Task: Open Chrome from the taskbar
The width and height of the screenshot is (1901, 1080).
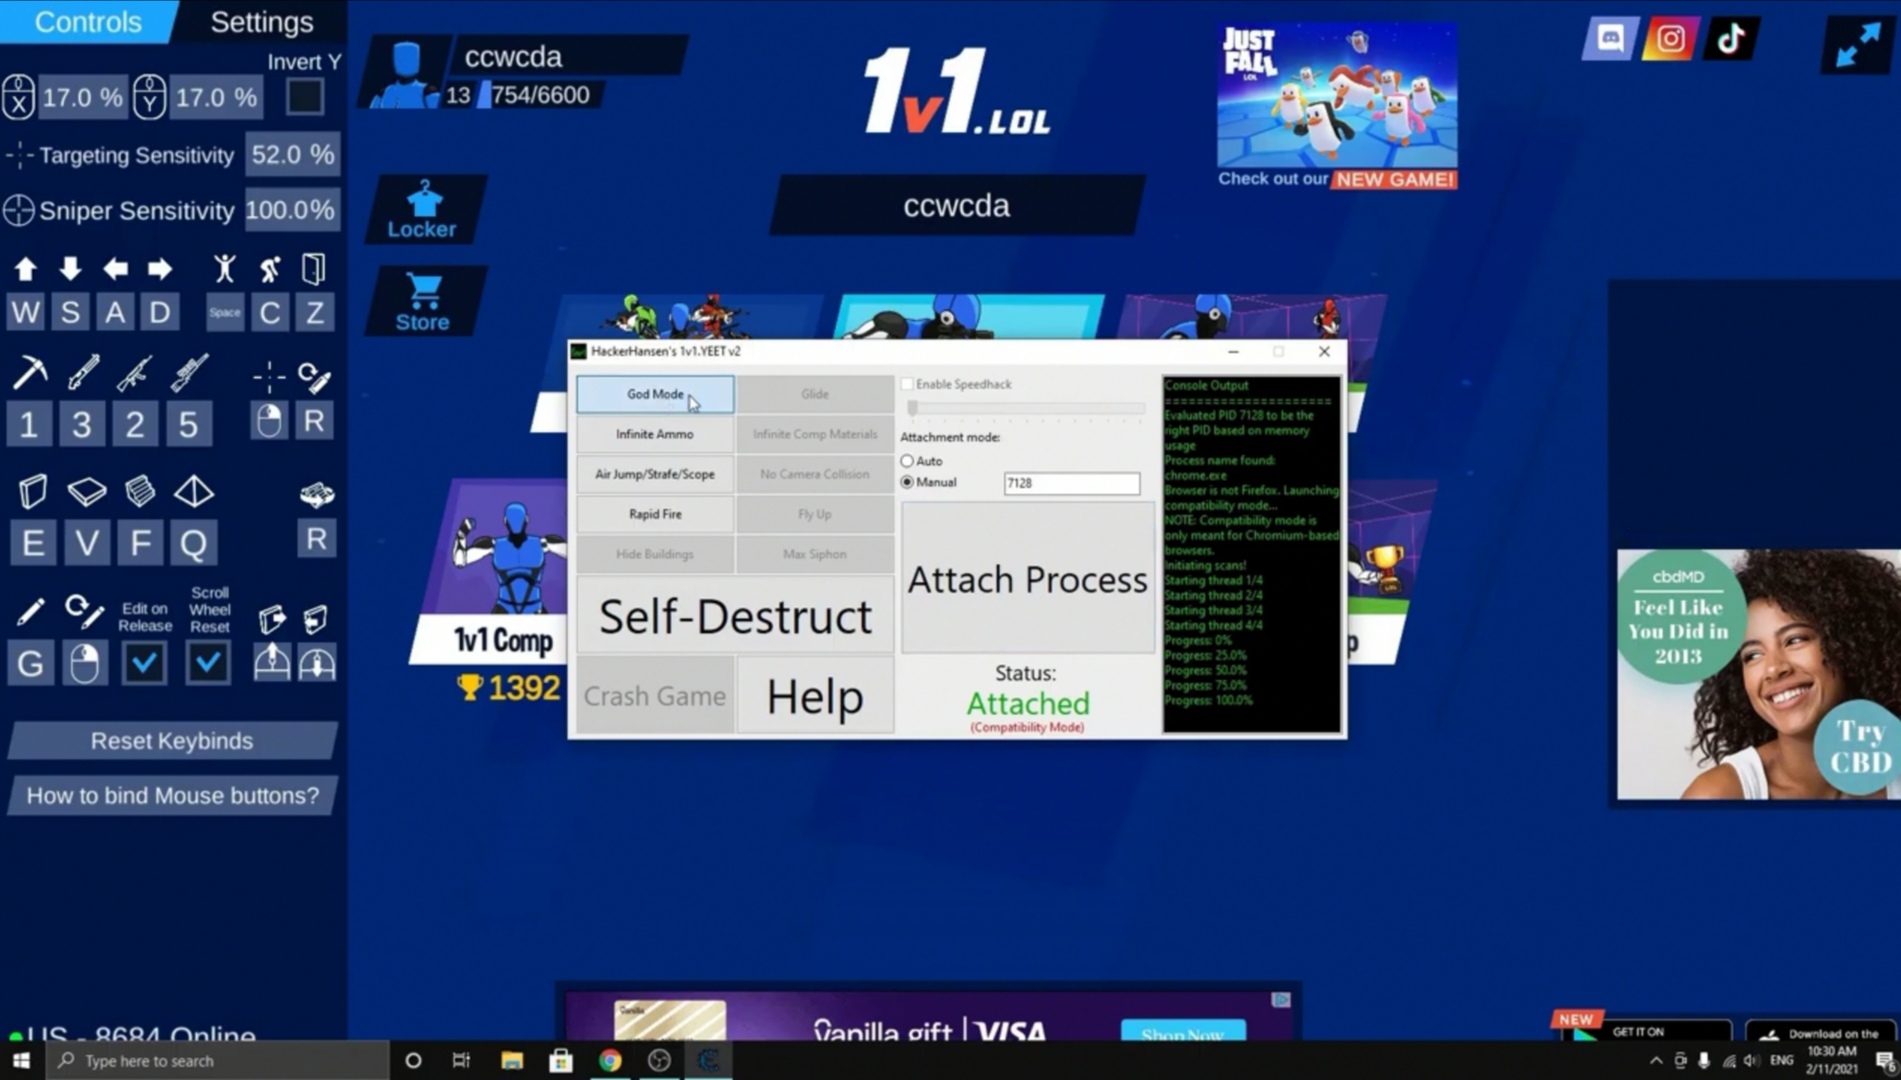Action: tap(610, 1060)
